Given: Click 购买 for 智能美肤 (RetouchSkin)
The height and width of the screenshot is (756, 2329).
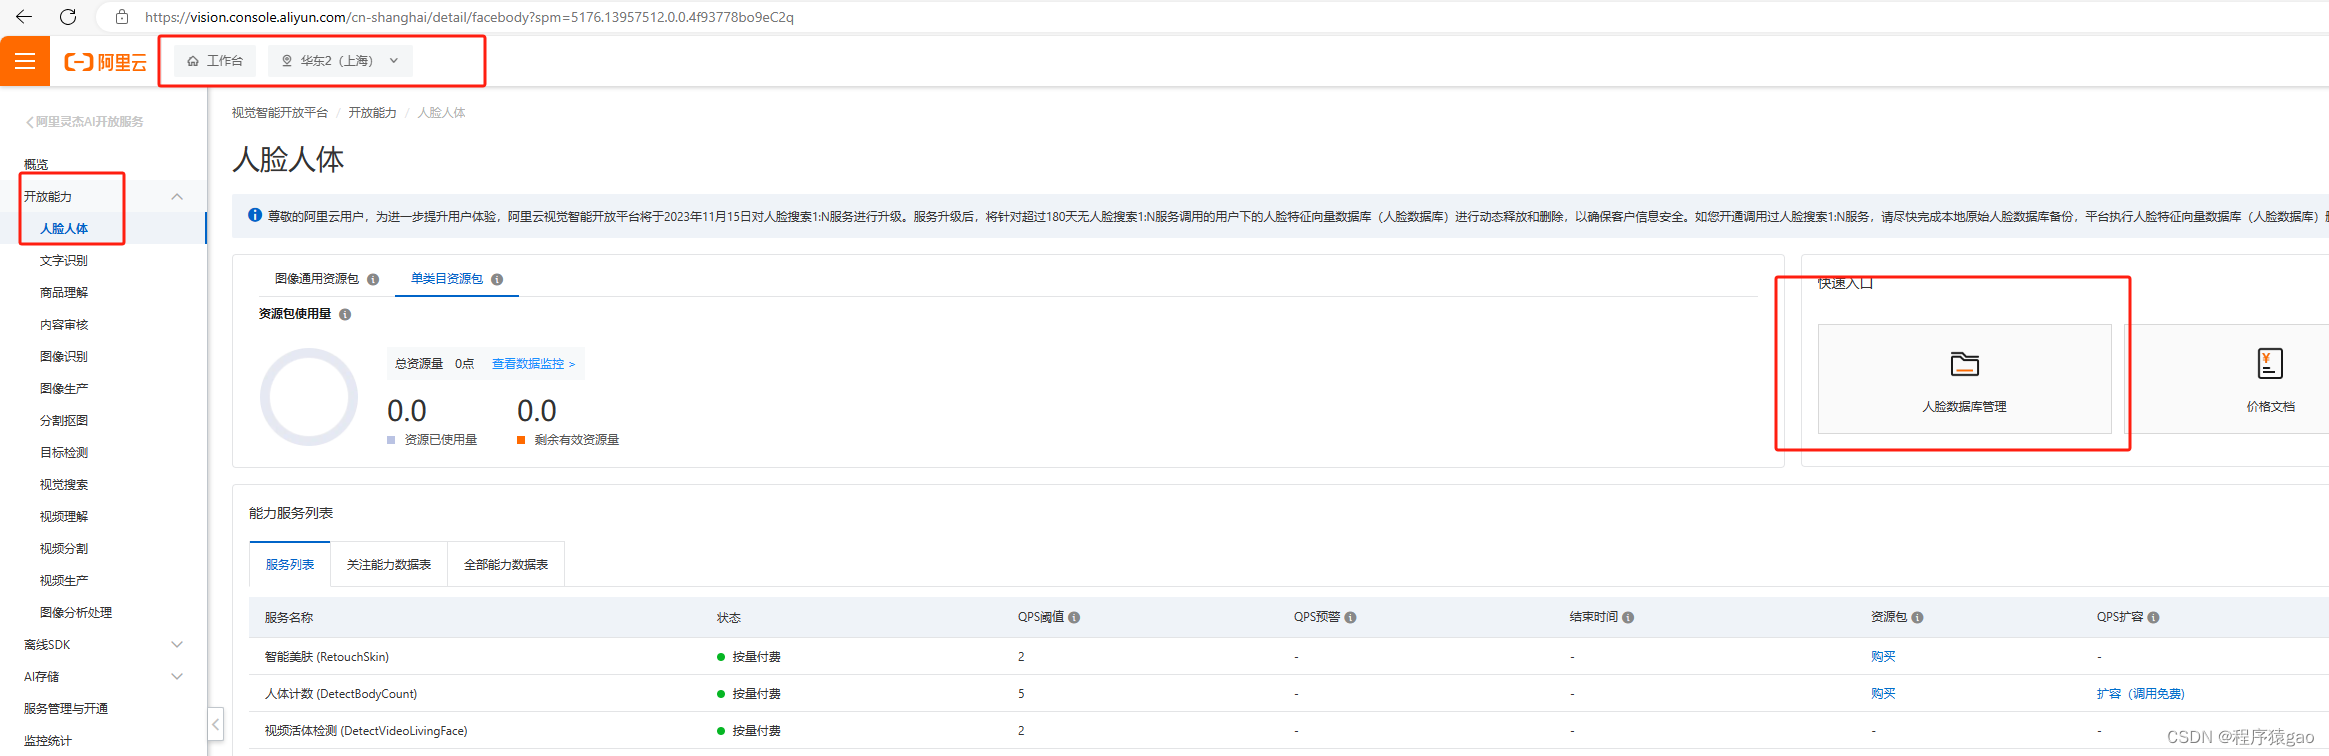Looking at the screenshot, I should point(1883,657).
